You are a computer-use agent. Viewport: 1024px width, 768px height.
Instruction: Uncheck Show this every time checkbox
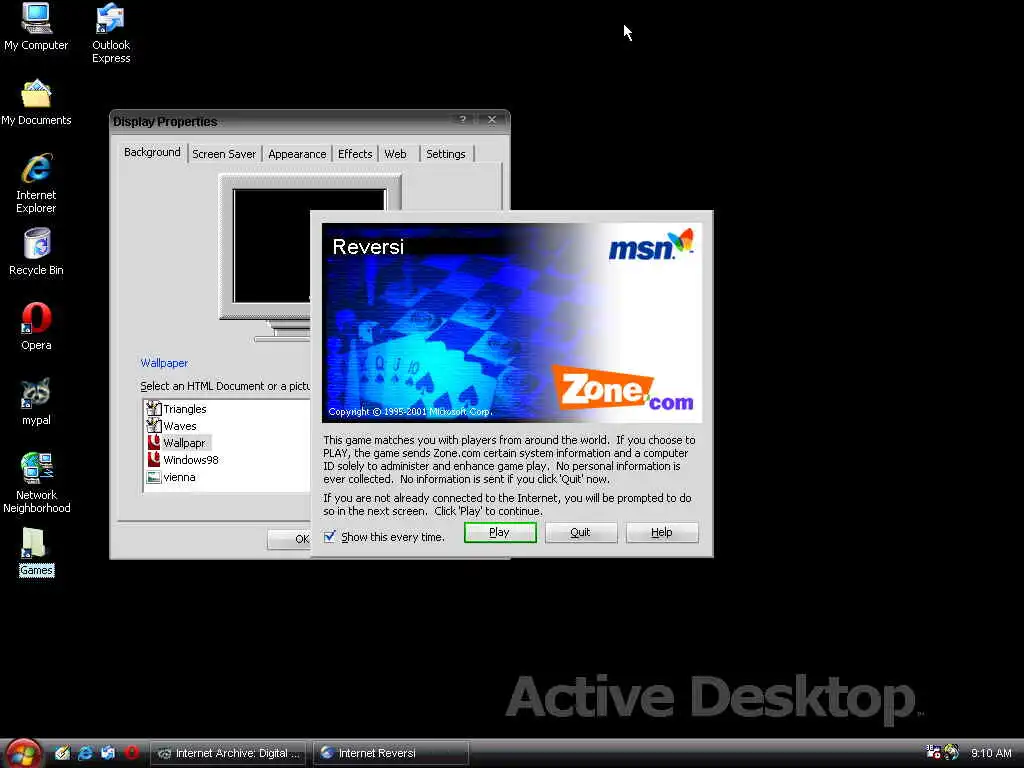click(x=330, y=537)
